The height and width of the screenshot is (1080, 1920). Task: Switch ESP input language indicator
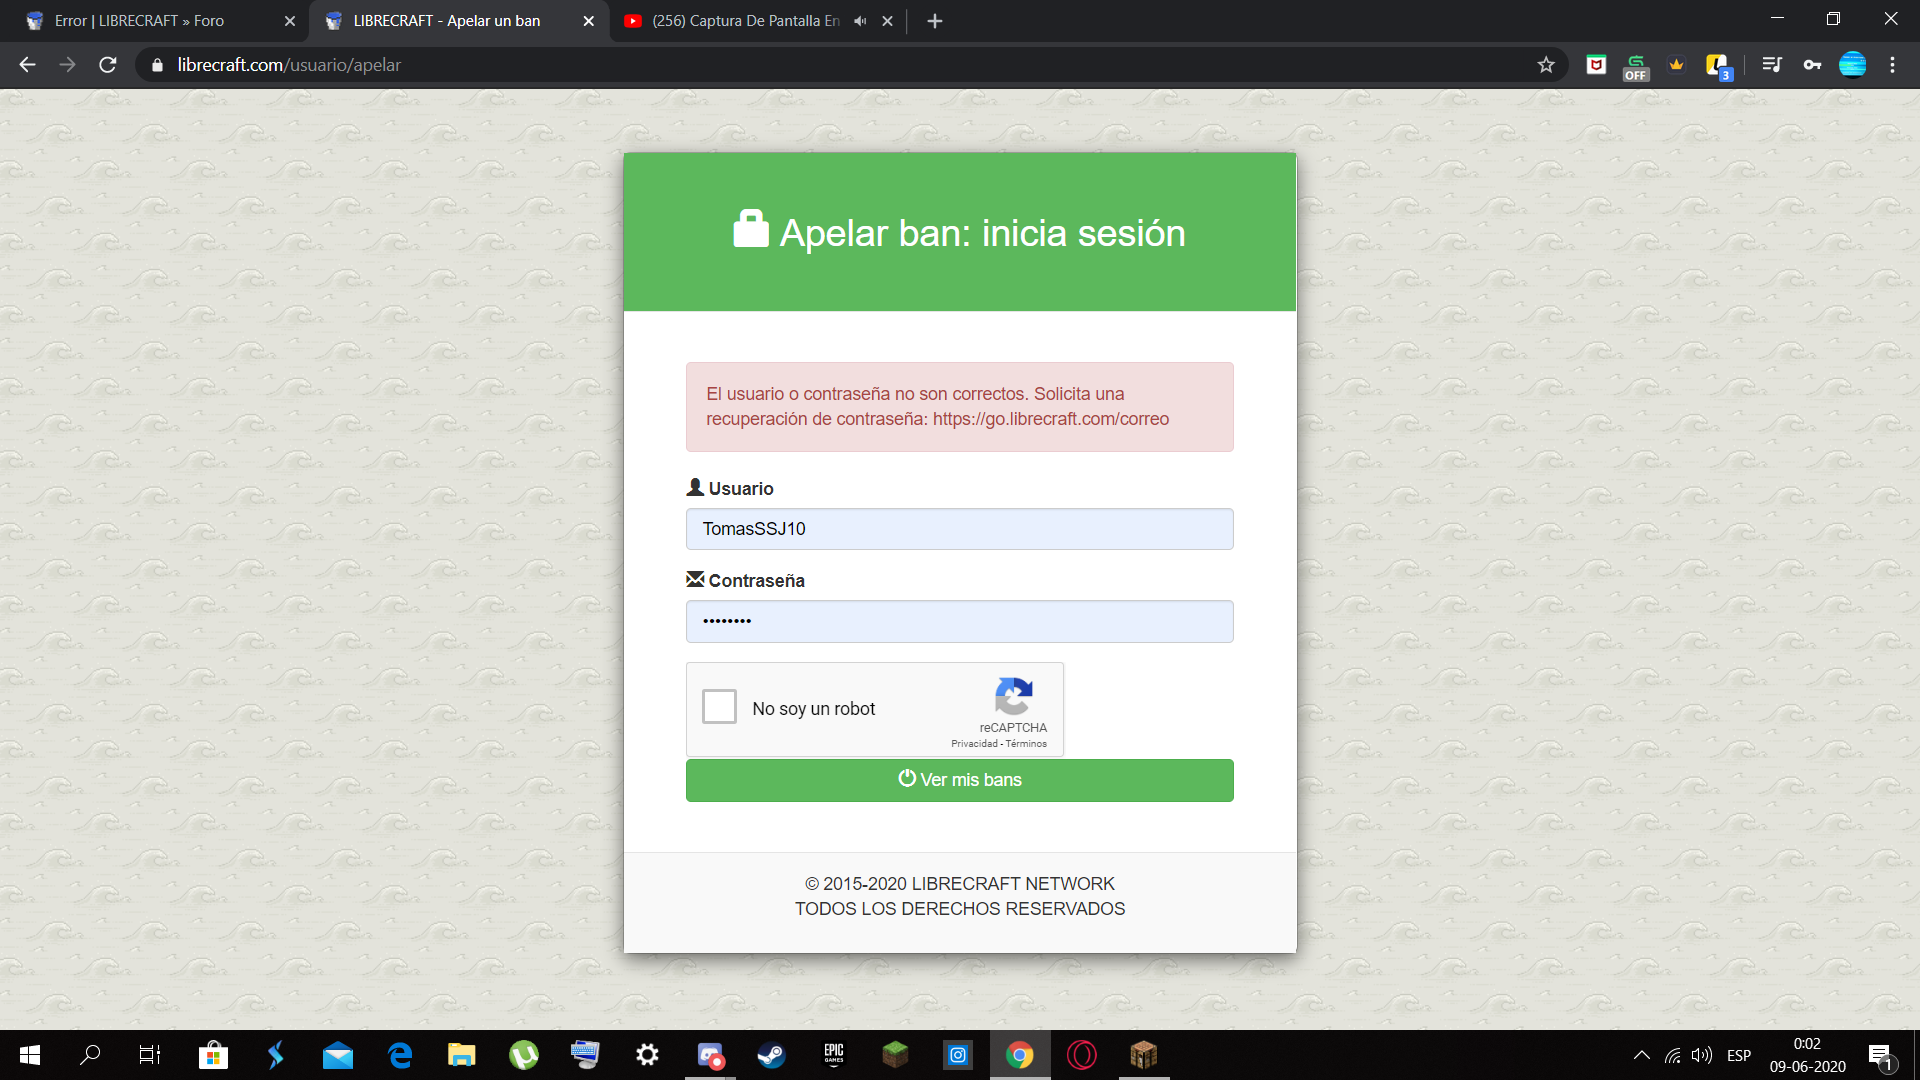1739,1055
